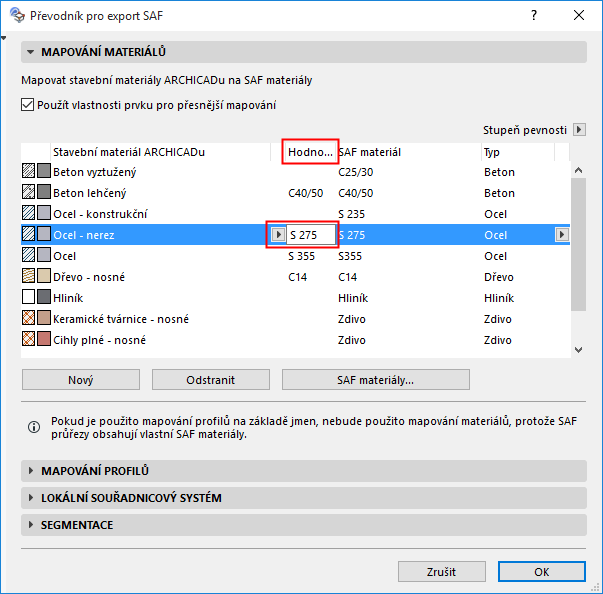Open value arrow popup left of S 275 field
The image size is (603, 594).
[278, 234]
